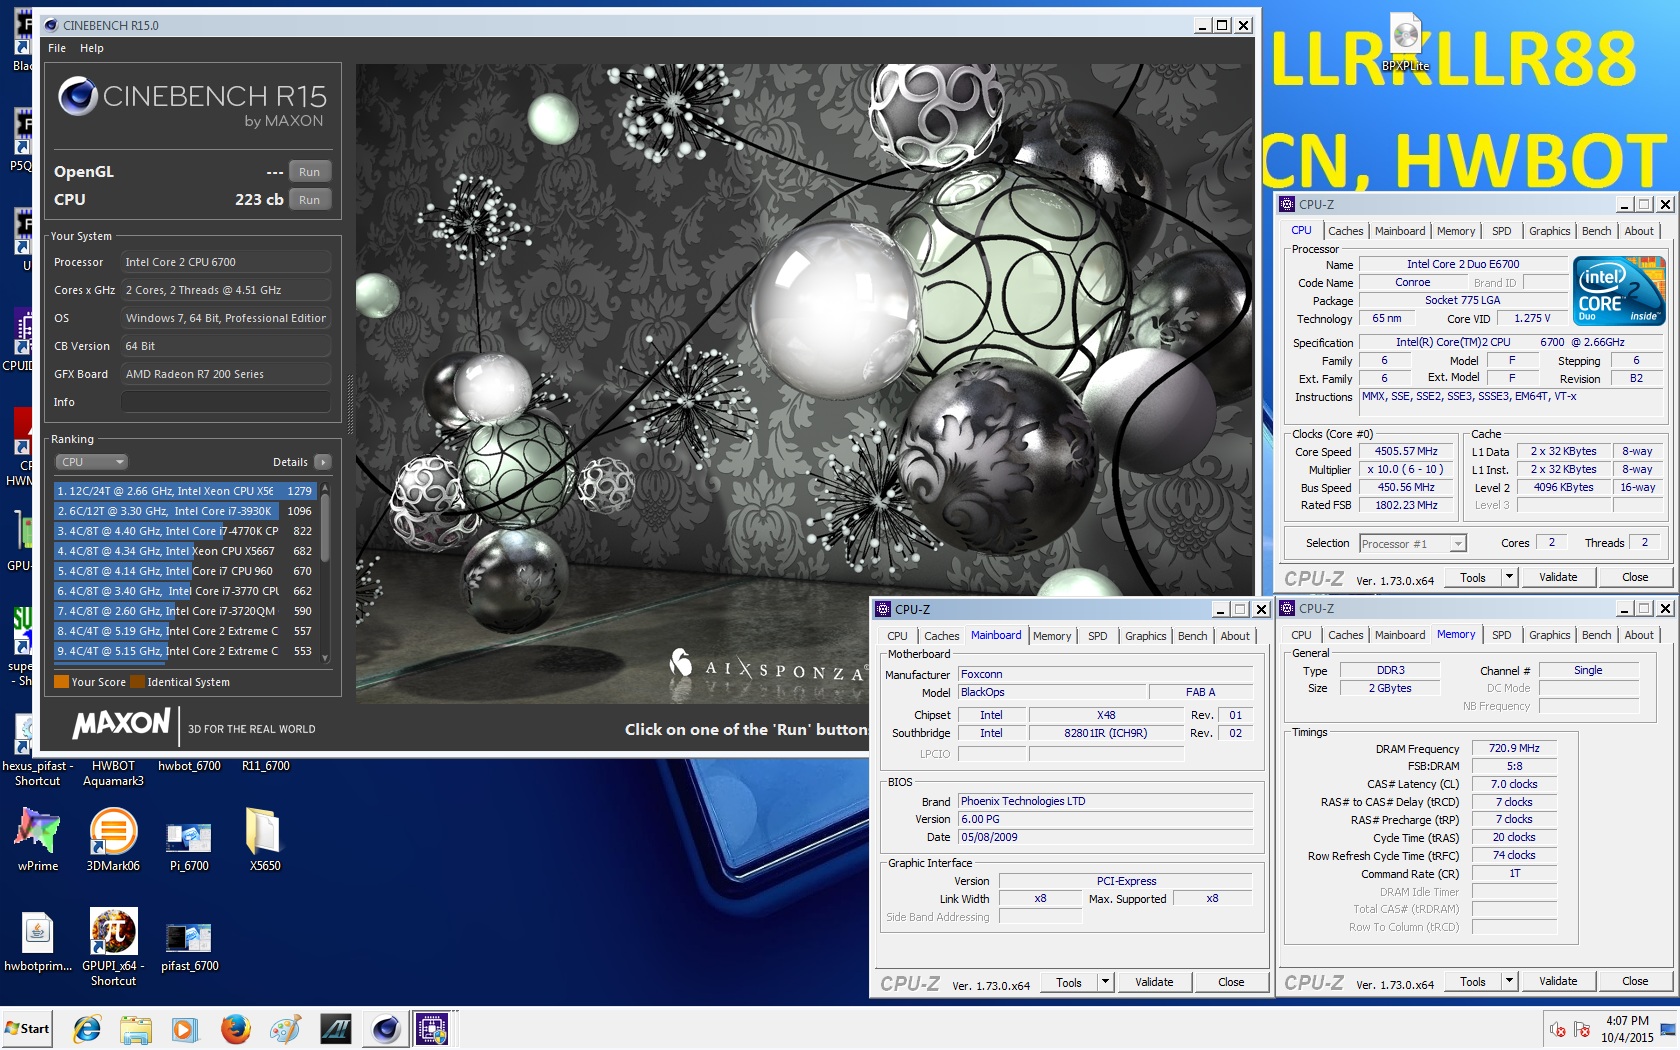Expand the Tools dropdown arrow in the CPU-Z Memory window

click(1509, 981)
